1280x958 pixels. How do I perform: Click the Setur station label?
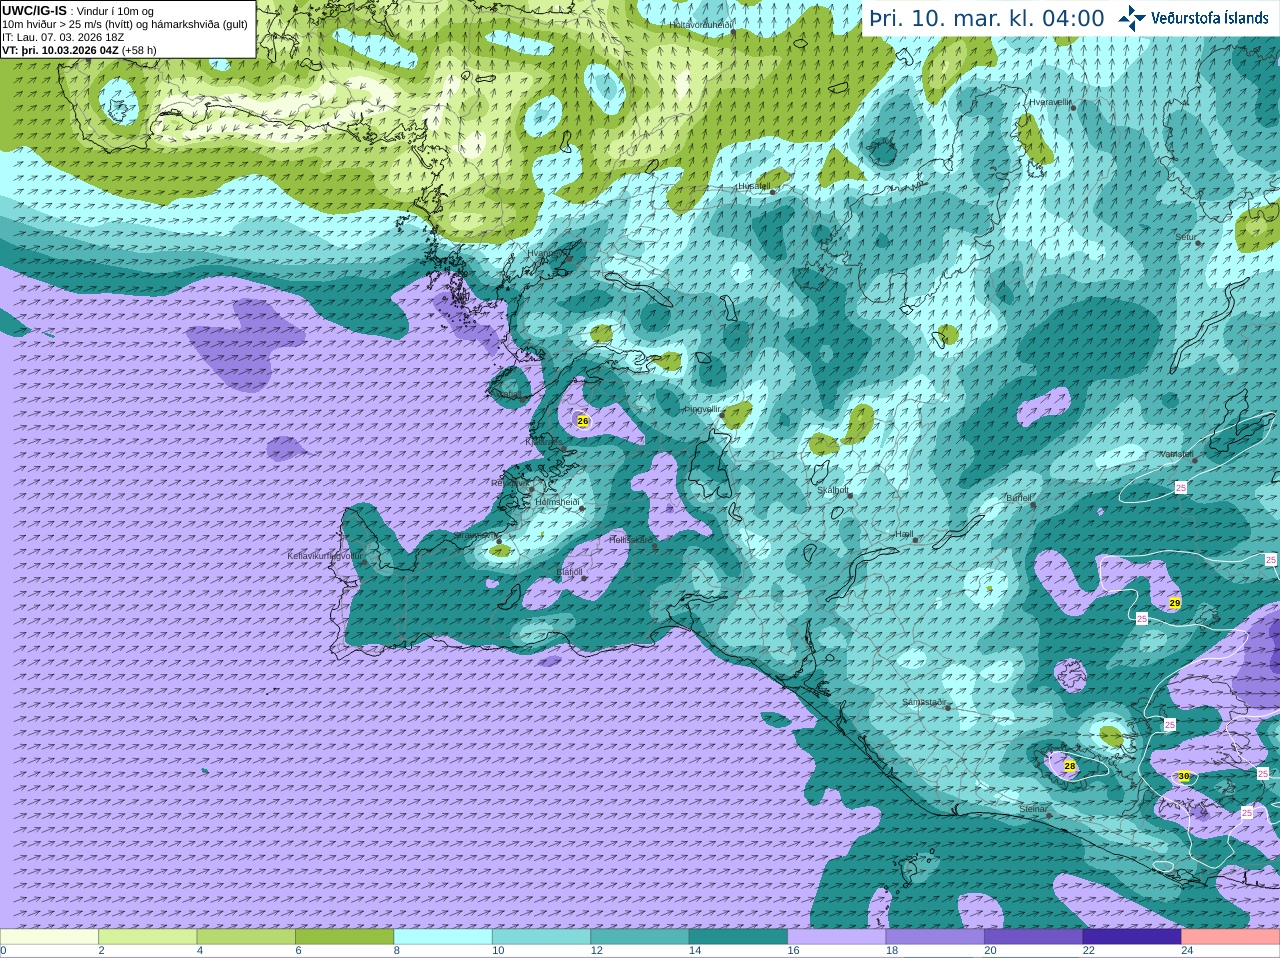point(1186,238)
